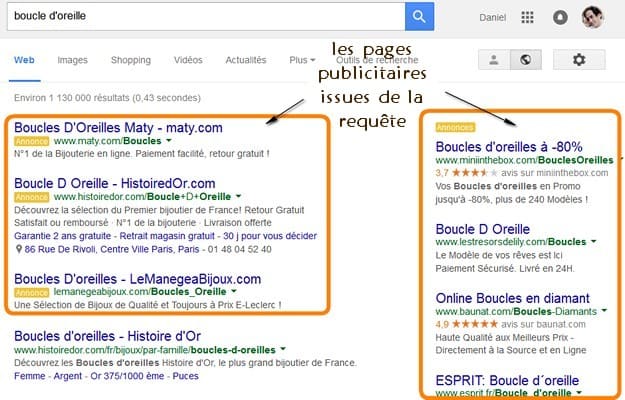Open Boucles D'Oreilles Maty - maty.com ad
The image size is (625, 400).
(x=118, y=128)
